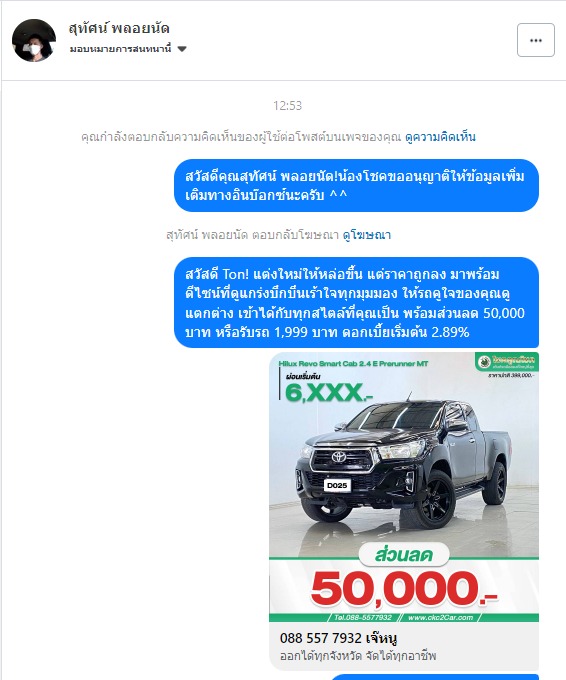566x680 pixels.
Task: Select the promotional message mentioning 2.89% interest
Action: click(x=356, y=303)
